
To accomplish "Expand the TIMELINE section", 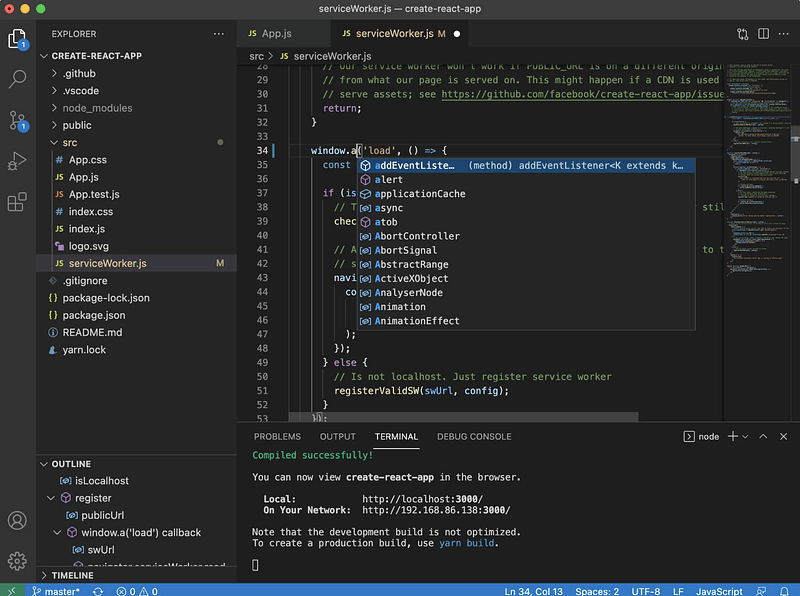I will pyautogui.click(x=72, y=575).
